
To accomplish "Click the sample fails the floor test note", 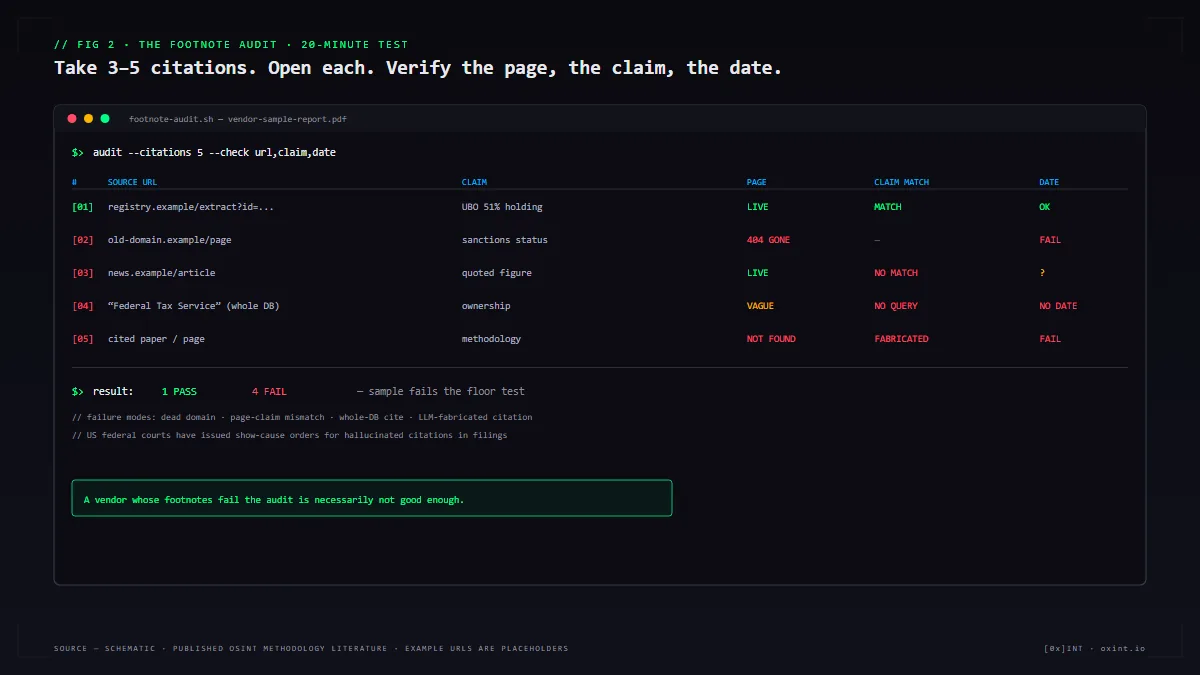I will [x=441, y=391].
